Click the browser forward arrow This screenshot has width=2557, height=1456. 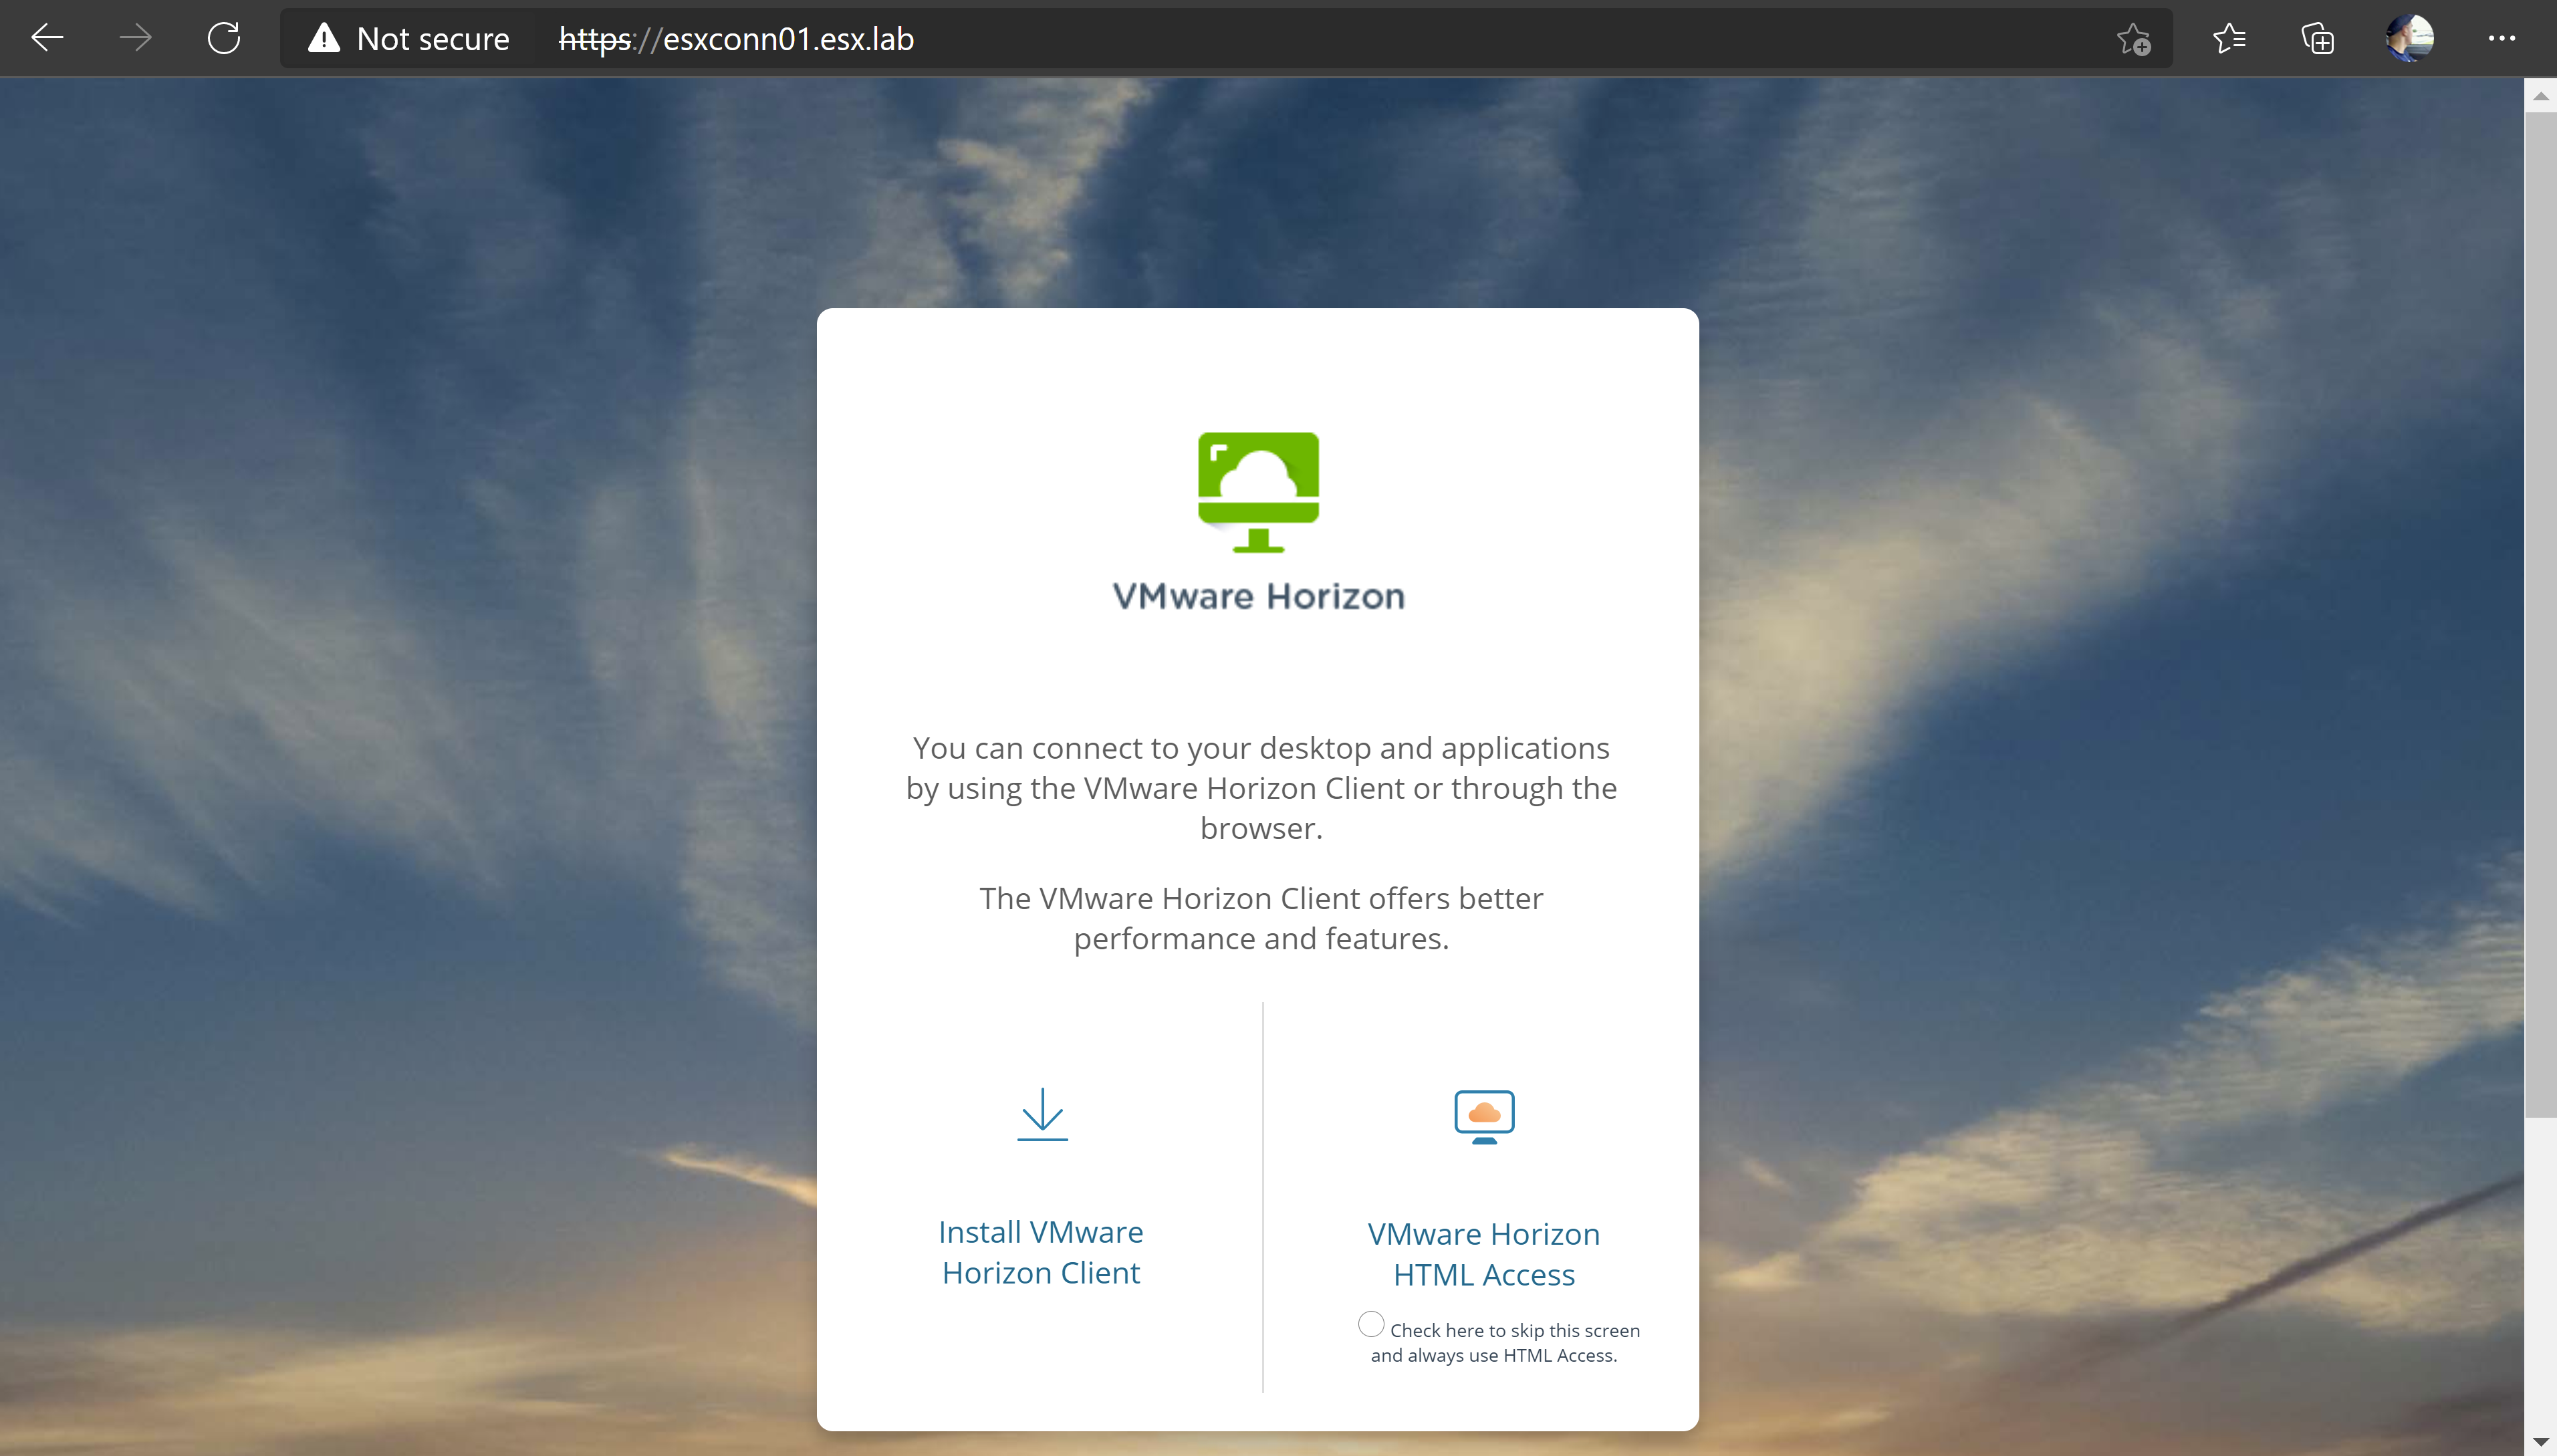point(135,39)
